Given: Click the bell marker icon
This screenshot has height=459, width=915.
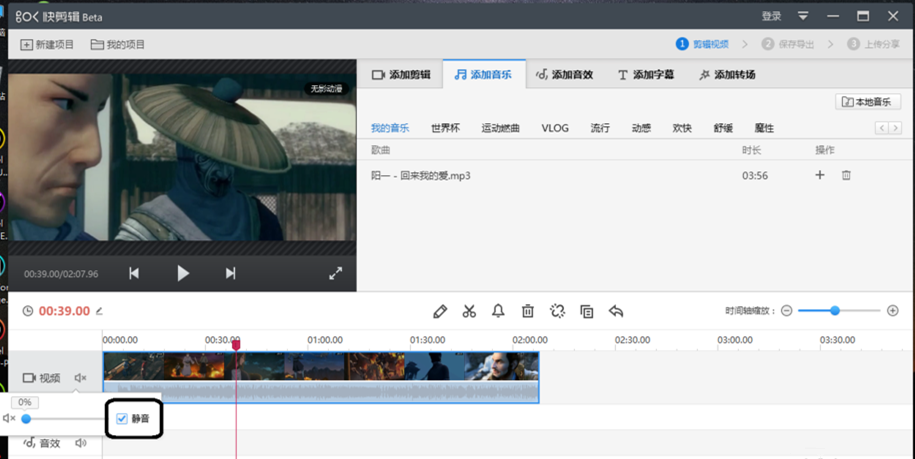Looking at the screenshot, I should [498, 311].
